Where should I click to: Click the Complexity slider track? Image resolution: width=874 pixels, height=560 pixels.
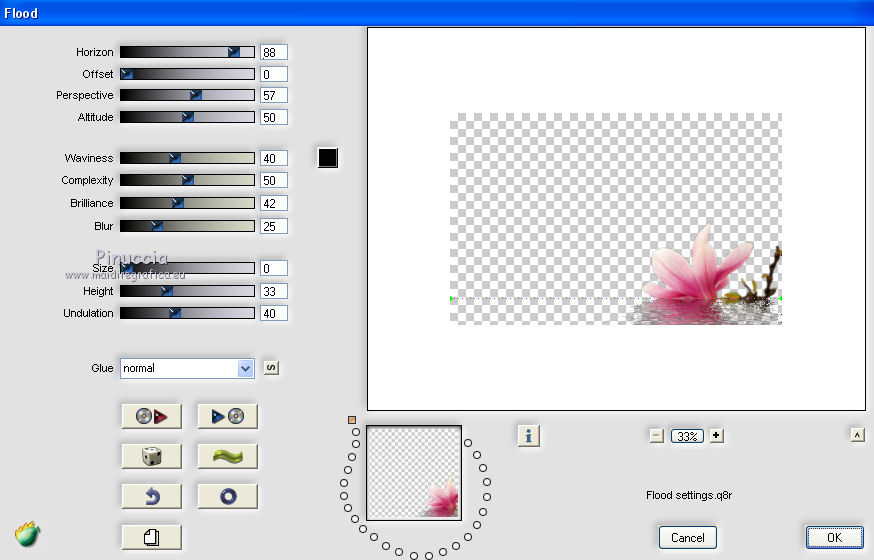187,180
